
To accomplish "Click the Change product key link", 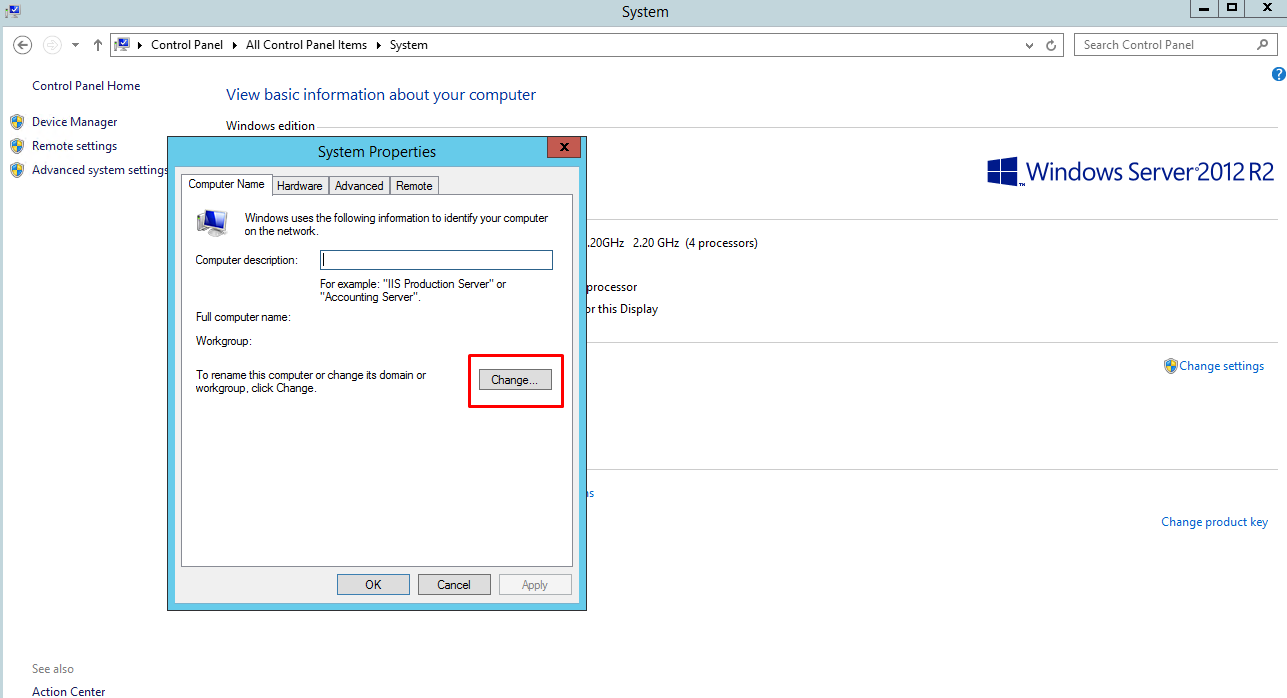I will coord(1214,522).
